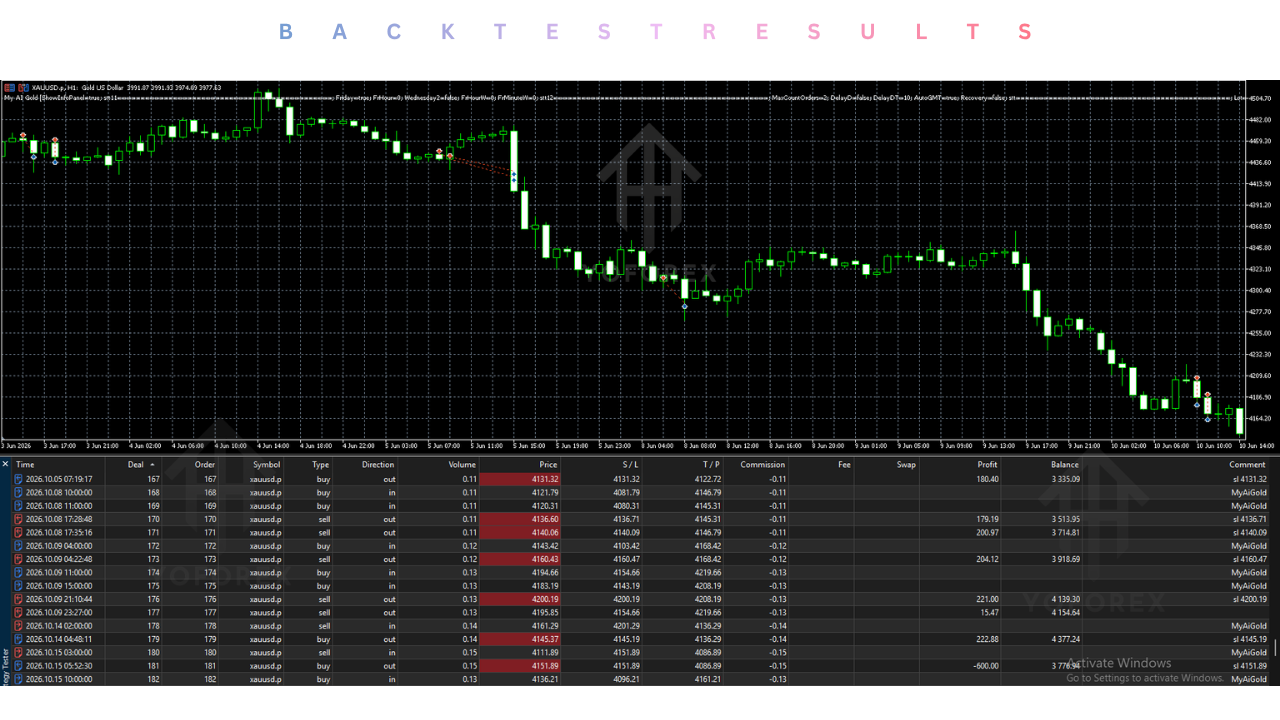Viewport: 1280px width, 720px height.
Task: Select the Time cell 2026.10.09 04:22:48
Action: click(x=59, y=559)
